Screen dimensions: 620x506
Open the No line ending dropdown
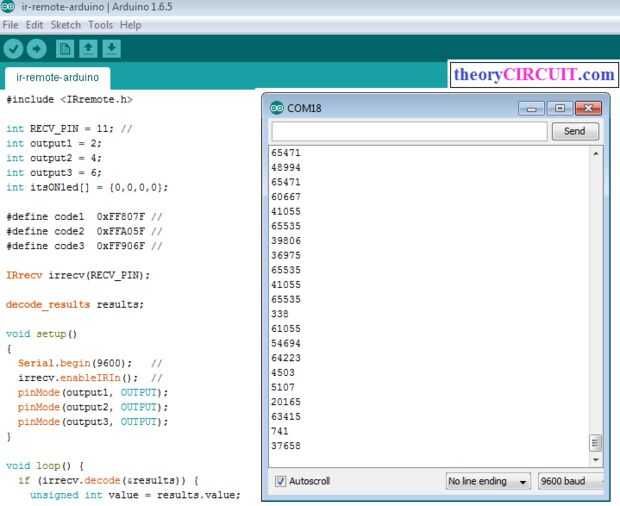[x=488, y=481]
